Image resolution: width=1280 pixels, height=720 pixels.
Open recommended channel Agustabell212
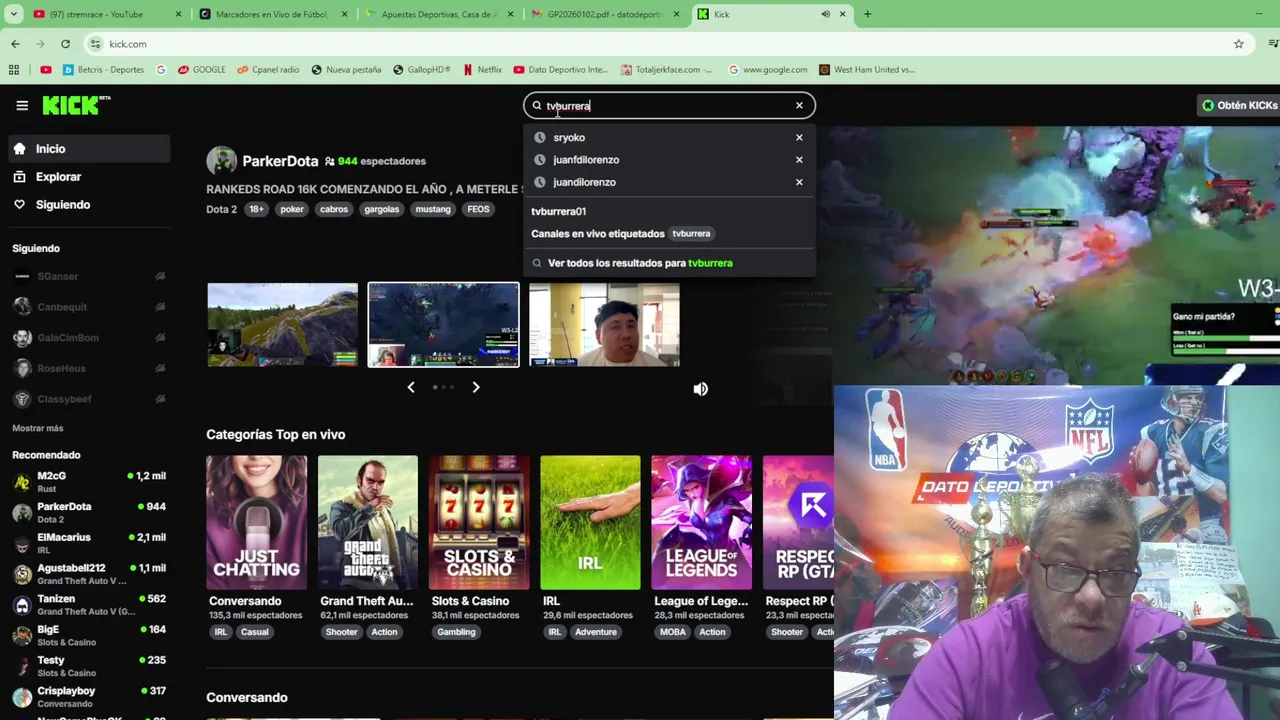(x=88, y=574)
